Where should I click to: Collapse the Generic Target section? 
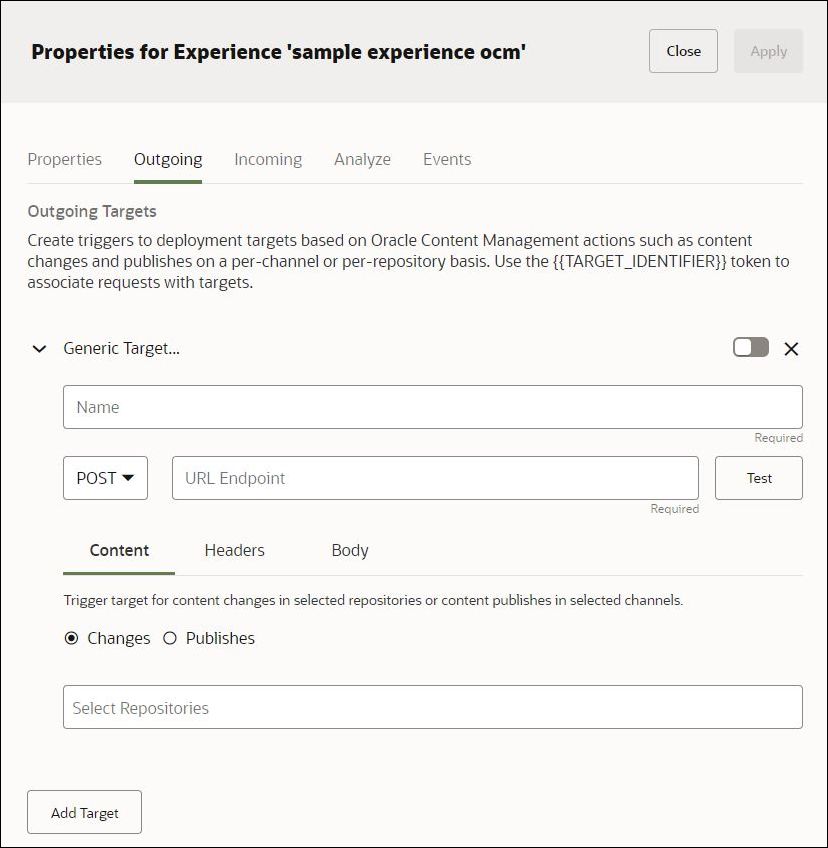(x=39, y=348)
